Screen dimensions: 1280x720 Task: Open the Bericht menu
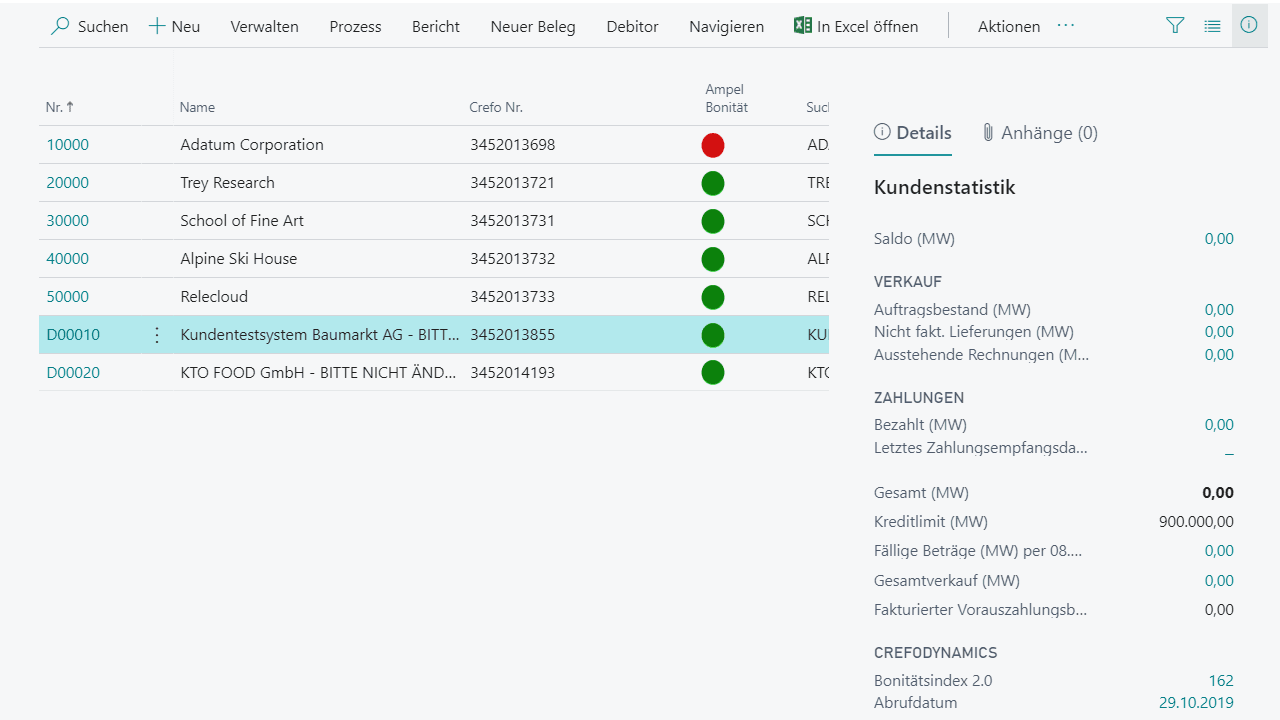[x=436, y=27]
